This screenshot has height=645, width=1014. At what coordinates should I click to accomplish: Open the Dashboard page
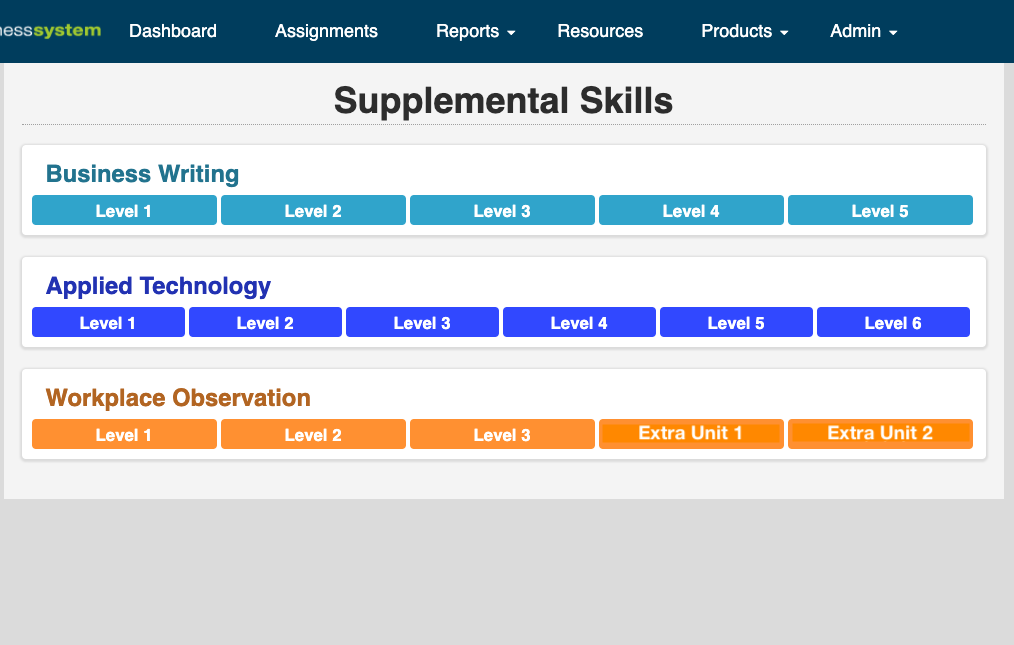click(x=173, y=31)
